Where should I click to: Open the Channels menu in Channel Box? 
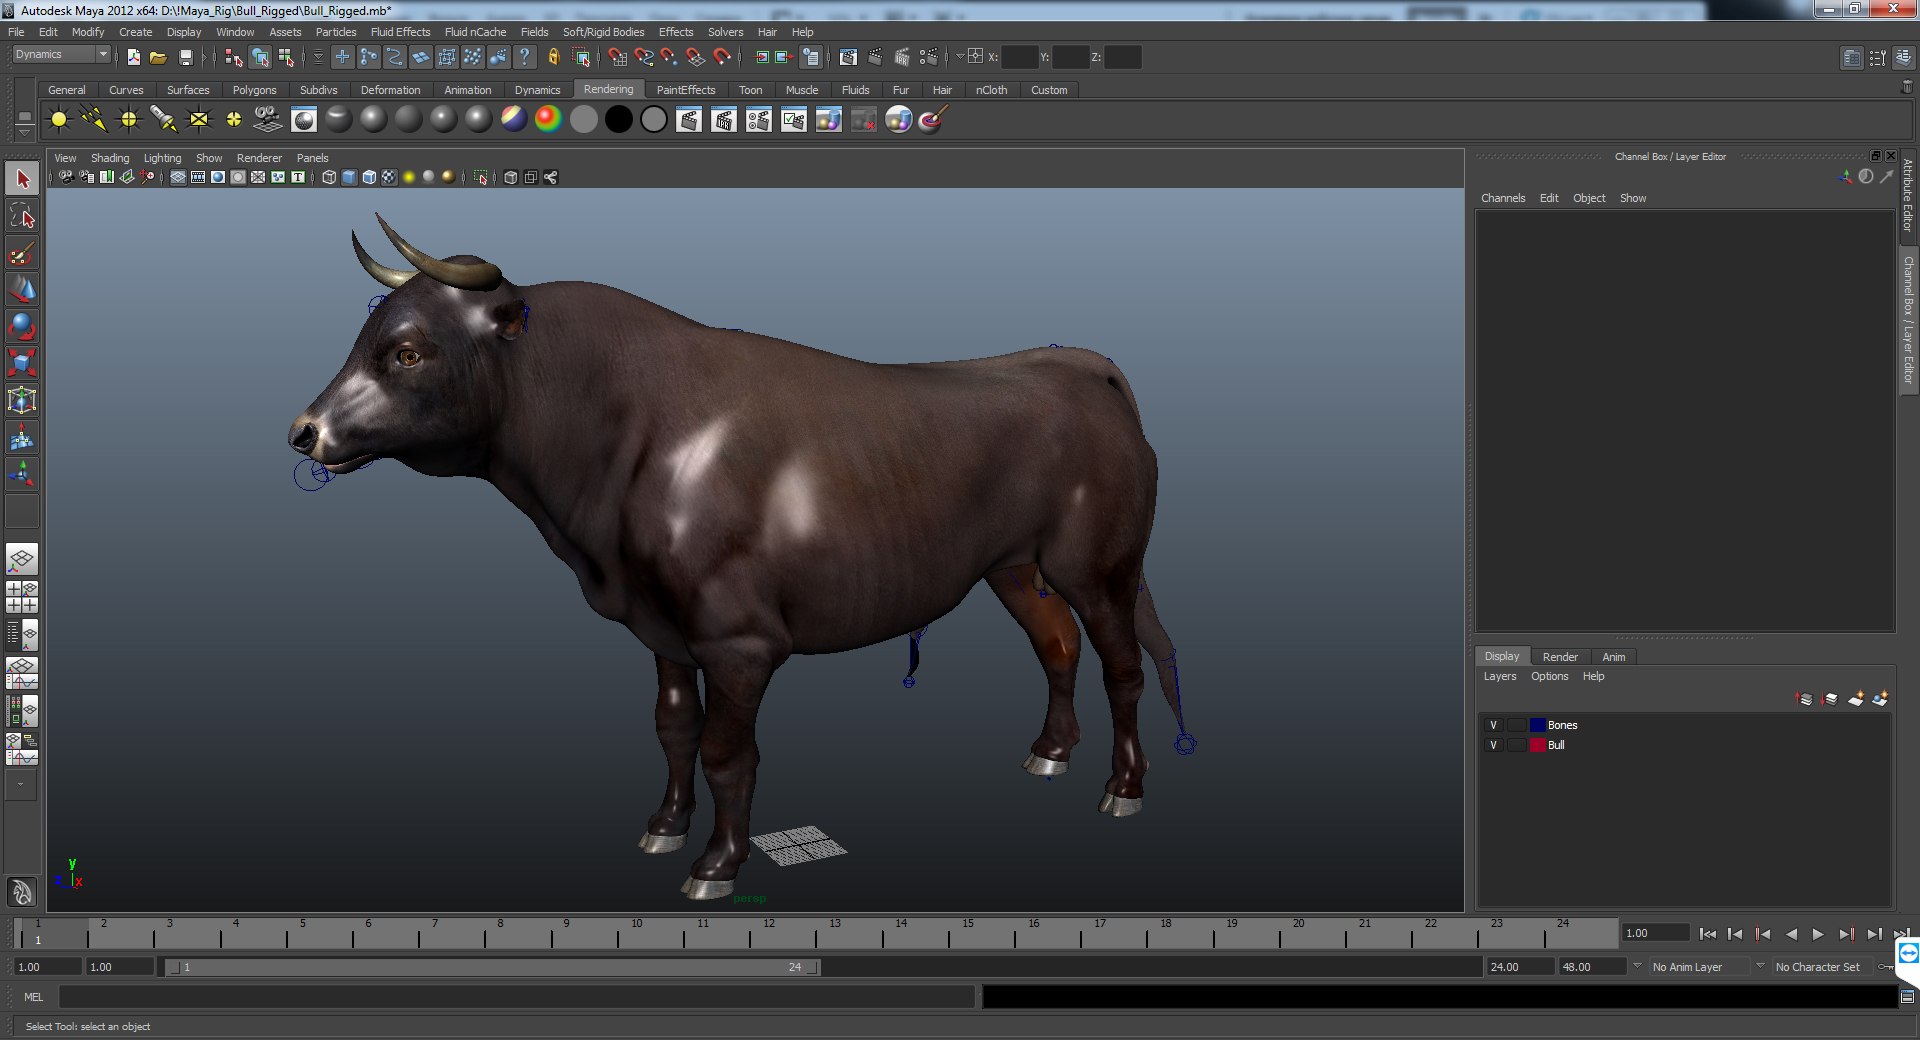click(1503, 198)
